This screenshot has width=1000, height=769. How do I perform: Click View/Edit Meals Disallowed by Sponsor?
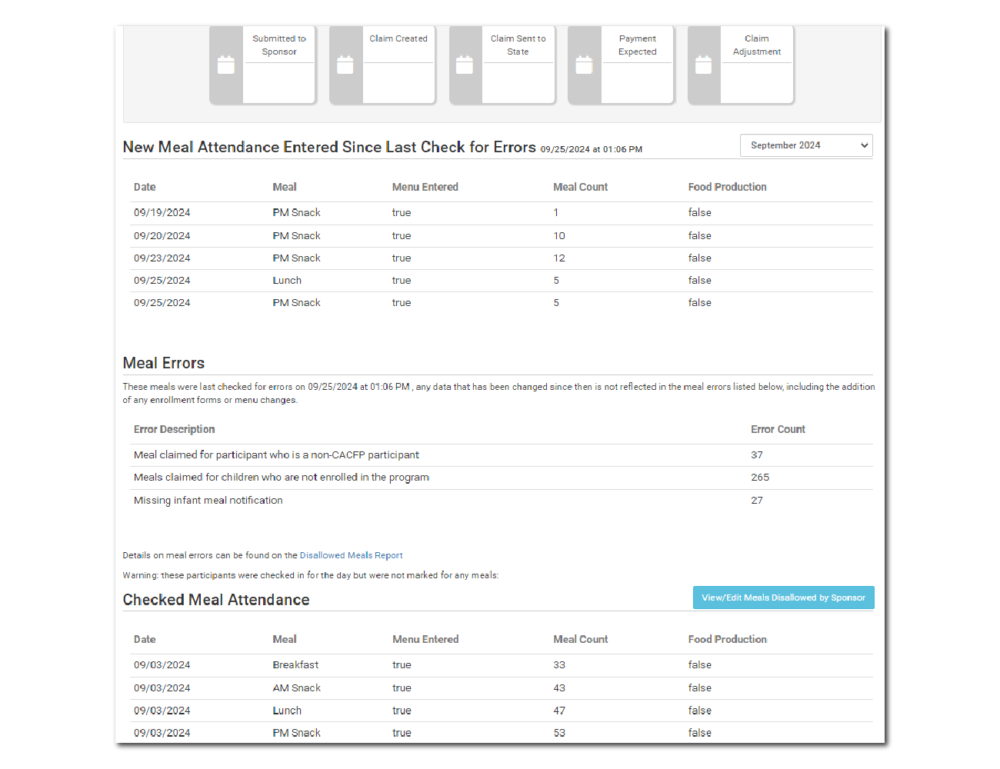point(783,596)
